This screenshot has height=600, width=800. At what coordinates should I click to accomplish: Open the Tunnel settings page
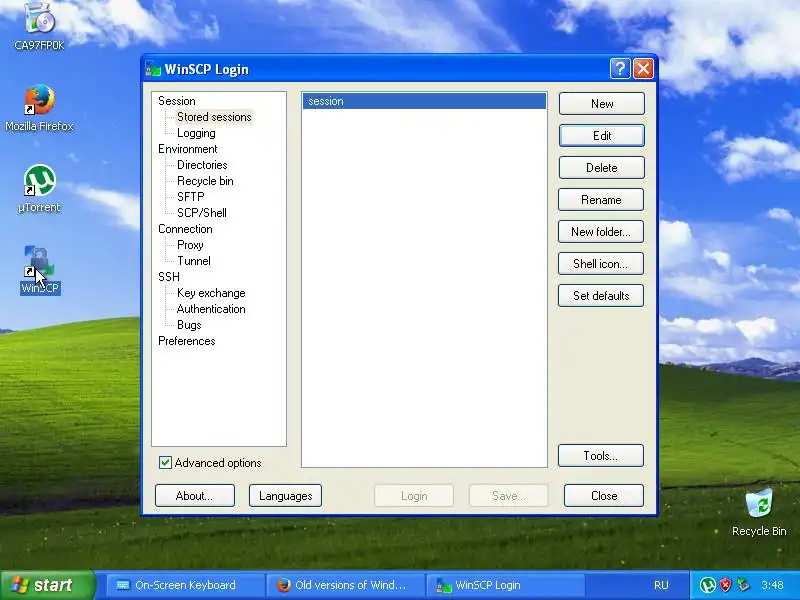pos(194,261)
